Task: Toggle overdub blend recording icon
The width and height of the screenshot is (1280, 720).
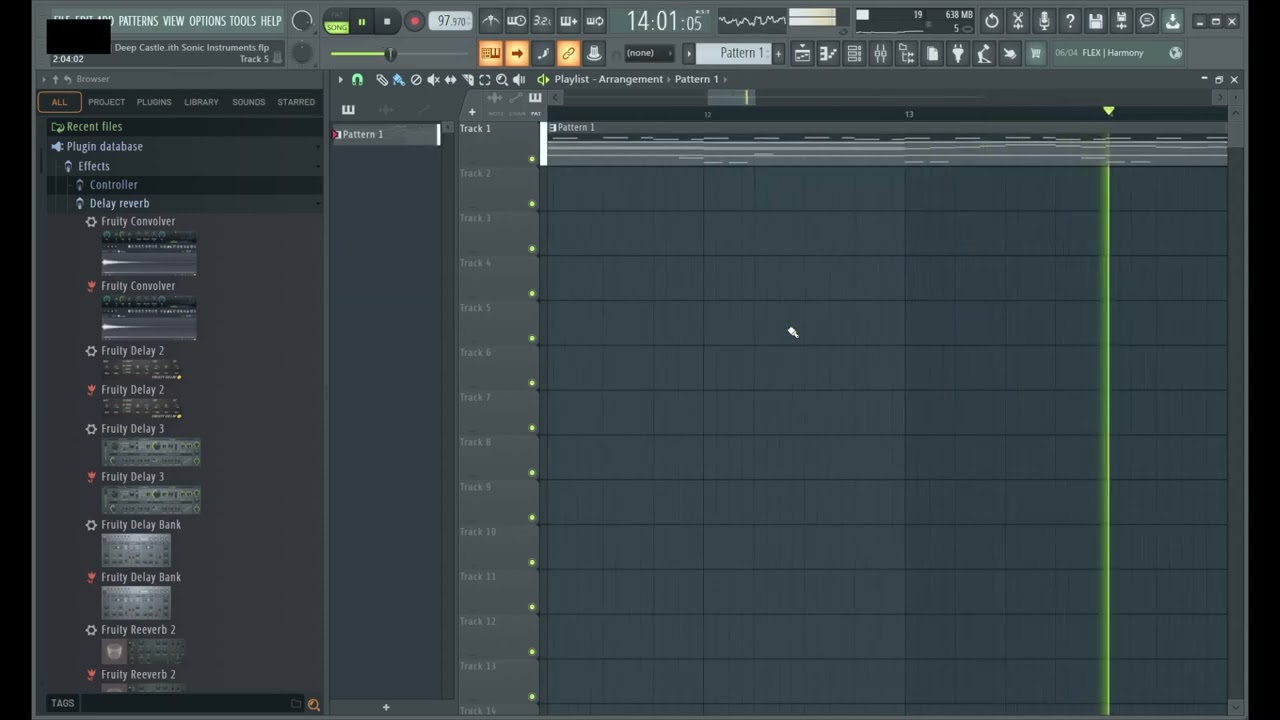Action: [x=568, y=20]
